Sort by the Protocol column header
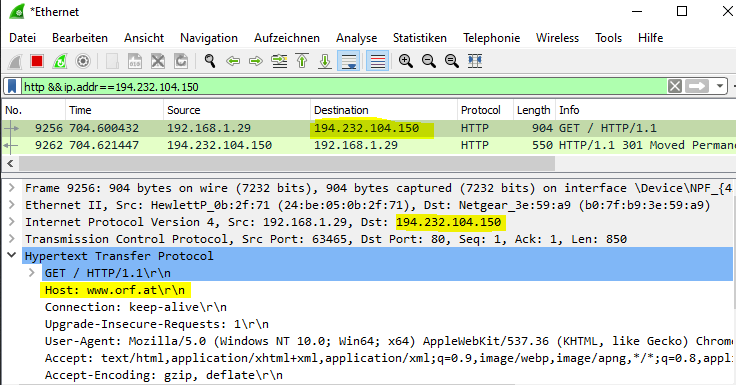The width and height of the screenshot is (736, 385). [x=485, y=110]
